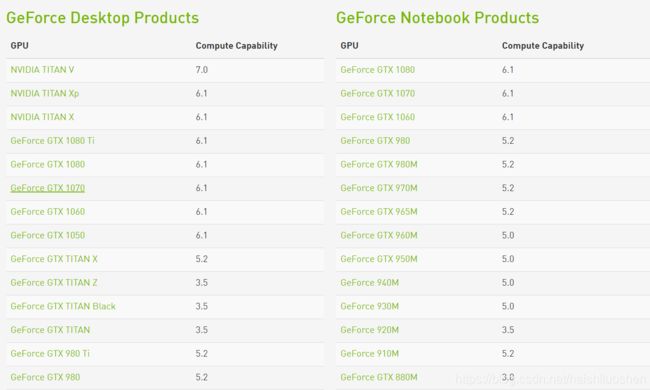650x390 pixels.
Task: Open underlined GeForce GTX 1070 desktop link
Action: pyautogui.click(x=48, y=188)
